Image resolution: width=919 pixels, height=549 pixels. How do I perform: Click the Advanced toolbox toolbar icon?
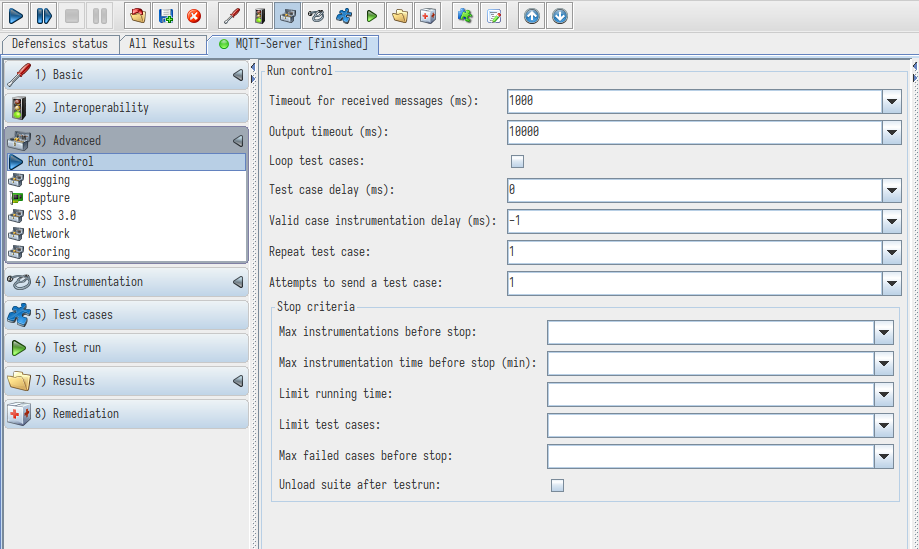(288, 16)
